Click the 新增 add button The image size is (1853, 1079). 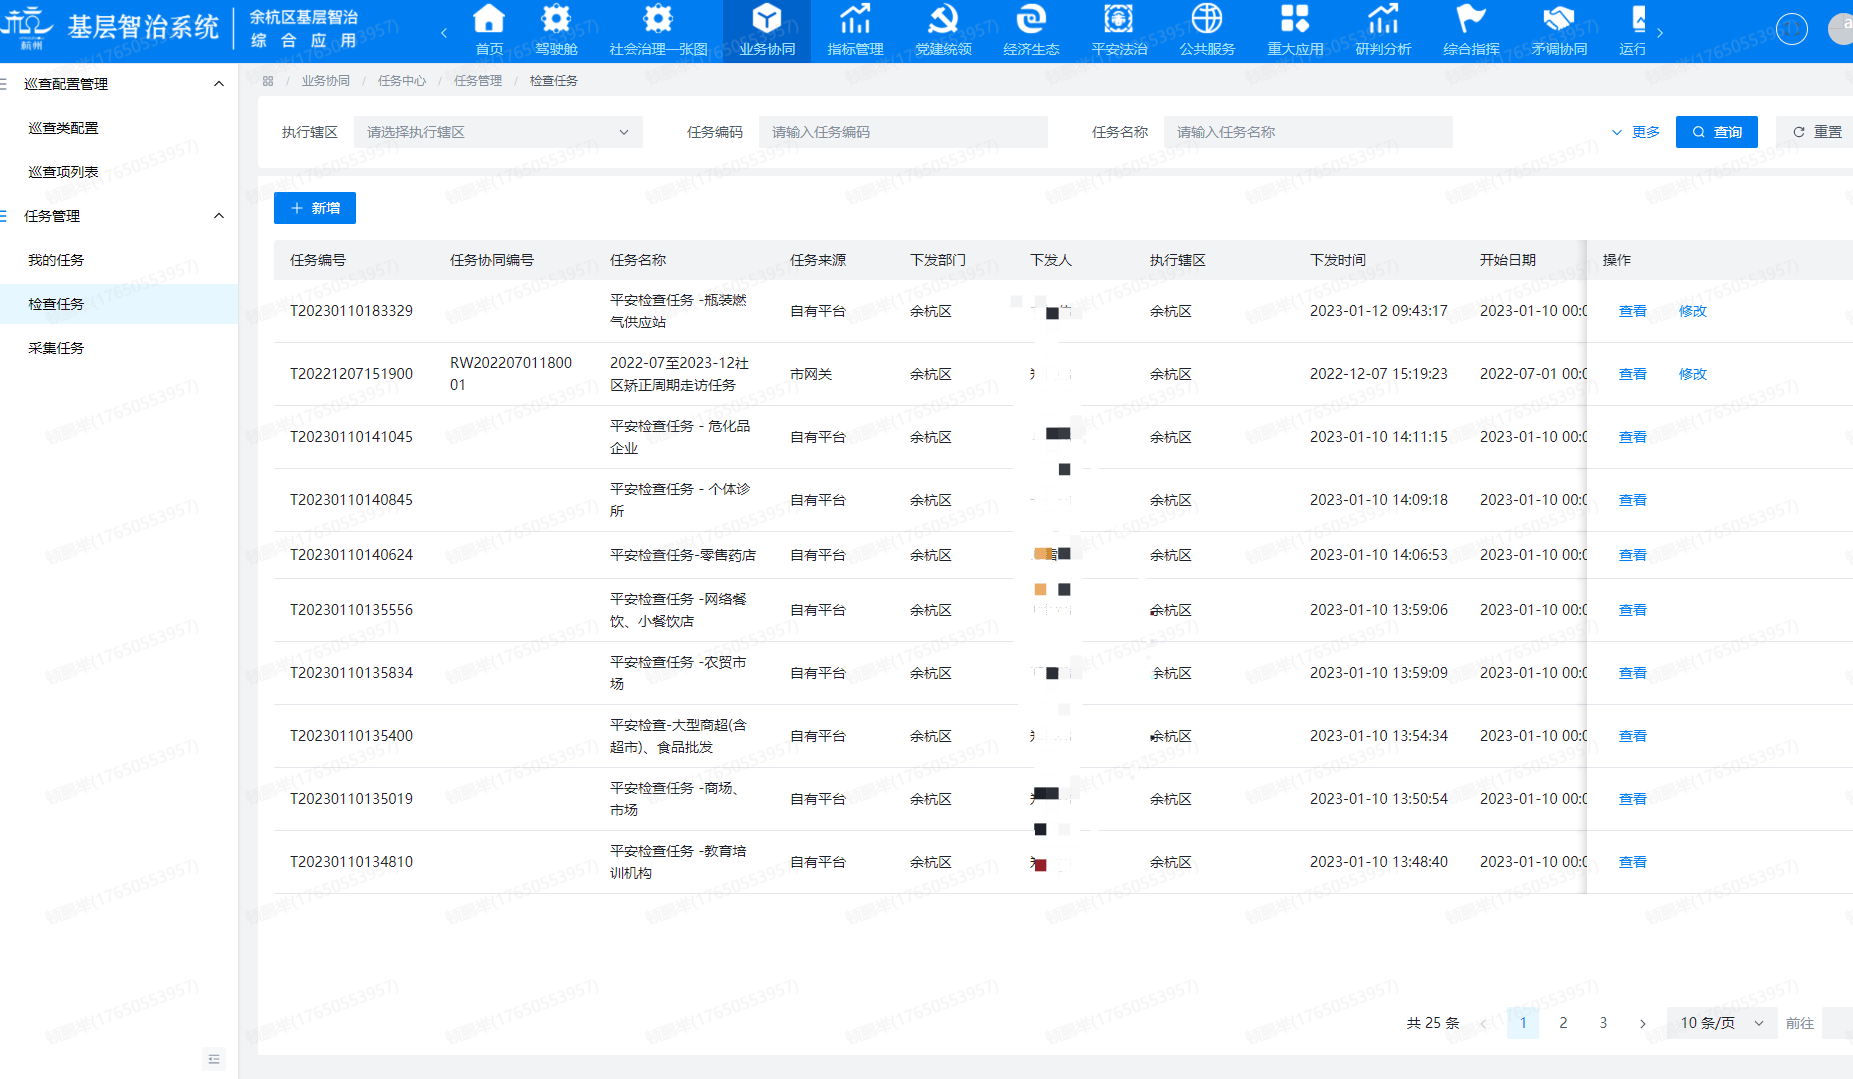[x=315, y=208]
